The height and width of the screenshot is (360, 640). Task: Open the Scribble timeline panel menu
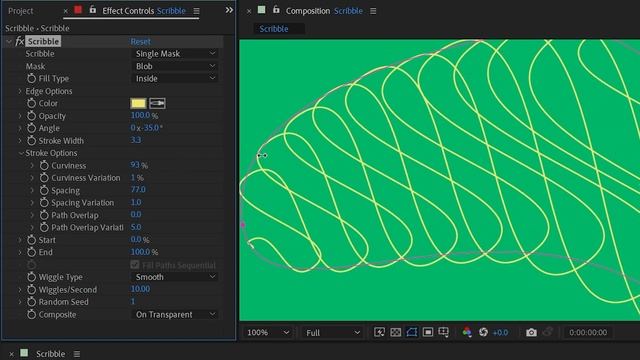pyautogui.click(x=77, y=354)
